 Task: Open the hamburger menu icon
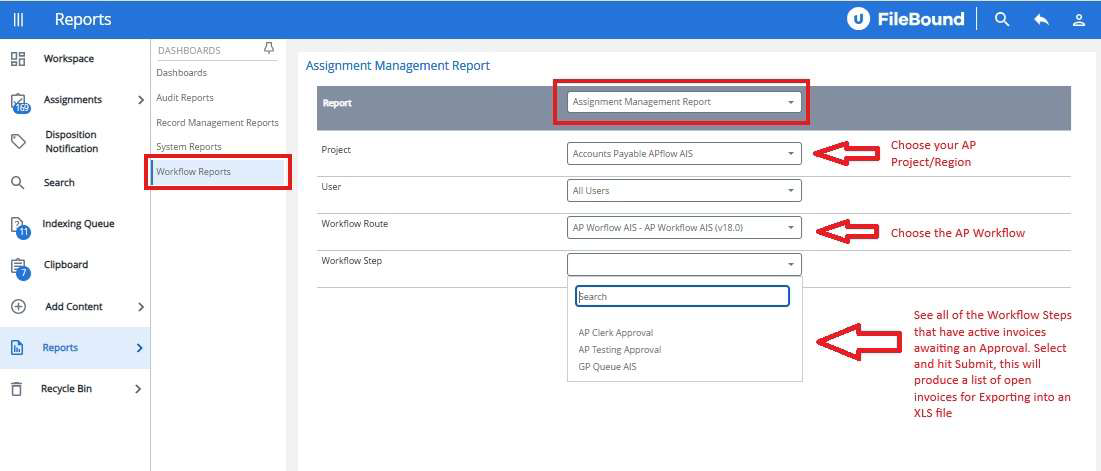(18, 20)
